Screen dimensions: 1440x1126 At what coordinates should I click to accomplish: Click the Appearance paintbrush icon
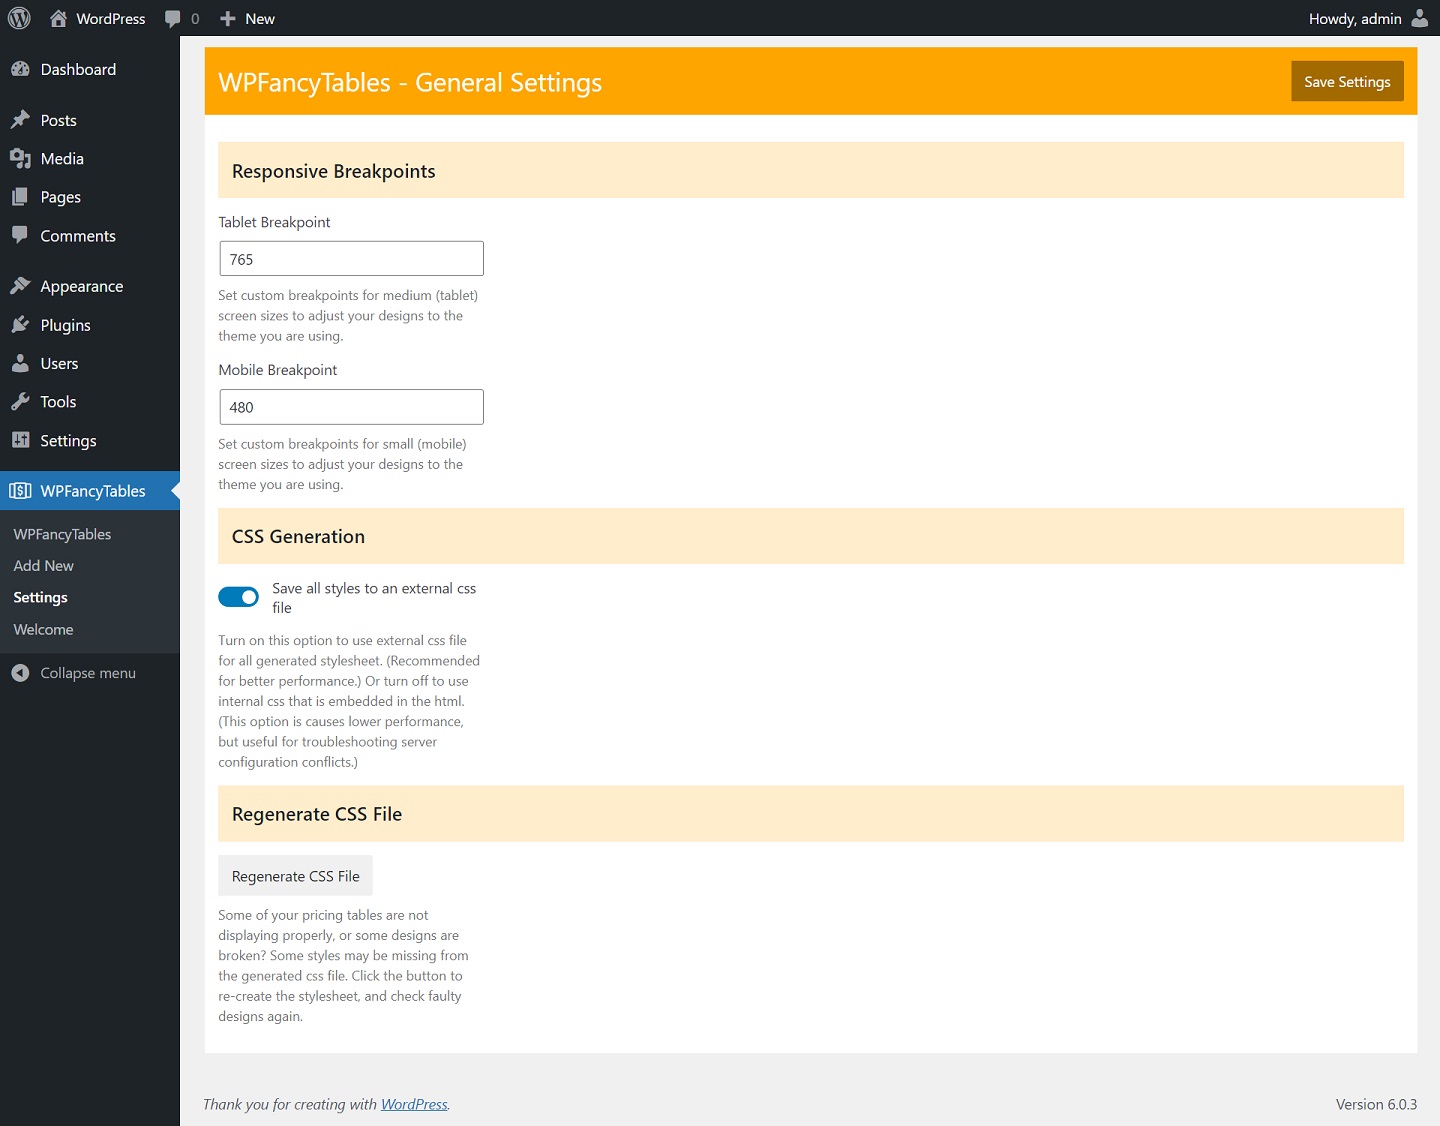pos(20,286)
